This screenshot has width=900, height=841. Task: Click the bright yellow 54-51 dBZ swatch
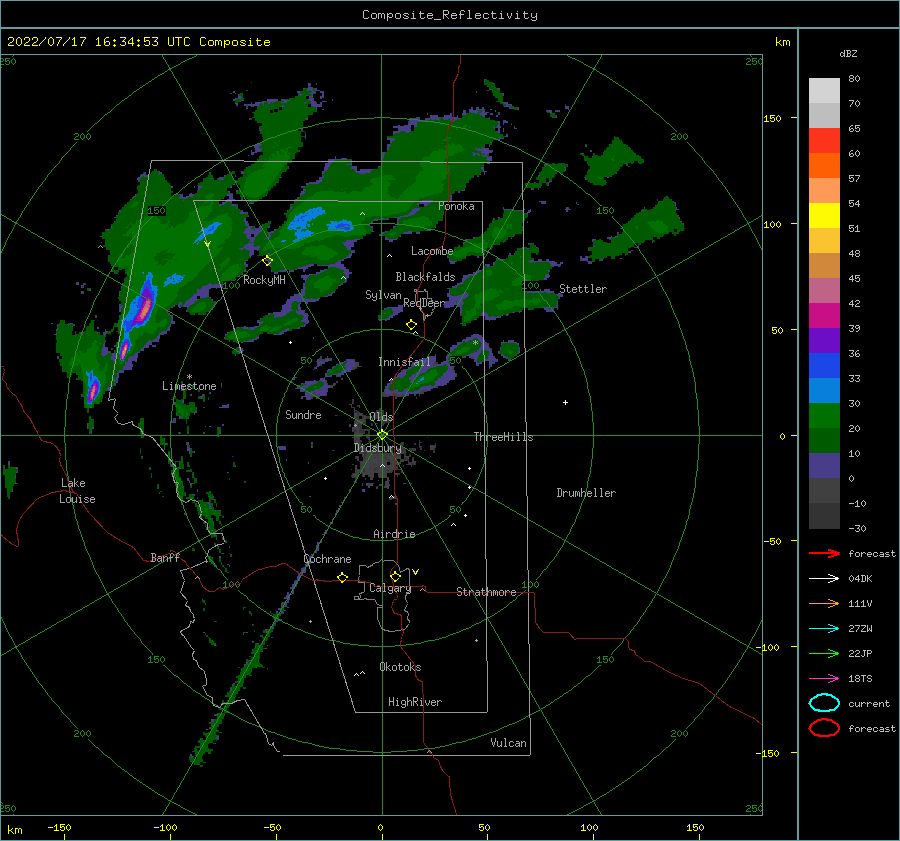[x=824, y=216]
